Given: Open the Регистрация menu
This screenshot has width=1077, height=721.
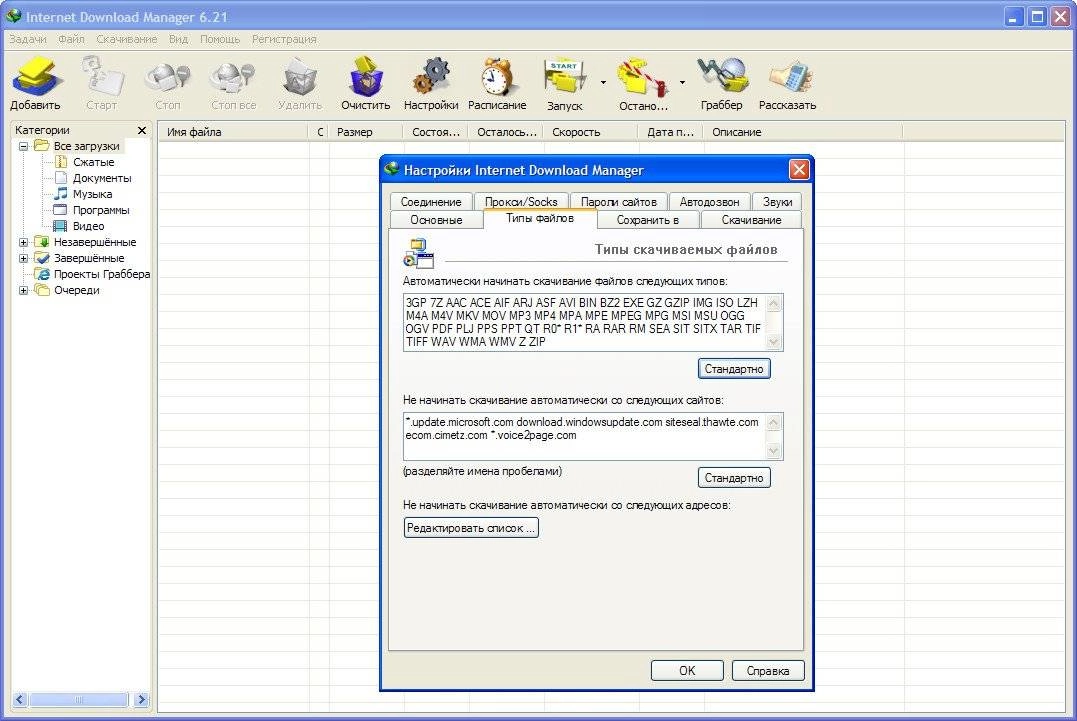Looking at the screenshot, I should point(284,39).
